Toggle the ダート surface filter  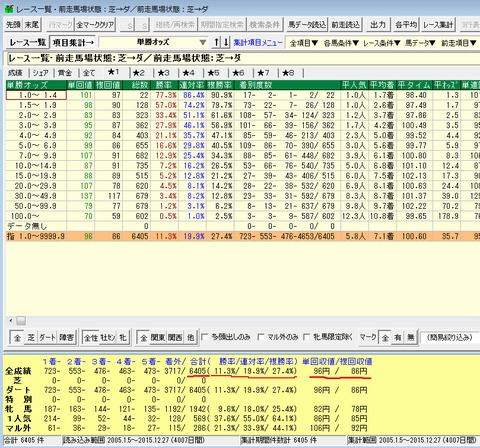point(47,338)
